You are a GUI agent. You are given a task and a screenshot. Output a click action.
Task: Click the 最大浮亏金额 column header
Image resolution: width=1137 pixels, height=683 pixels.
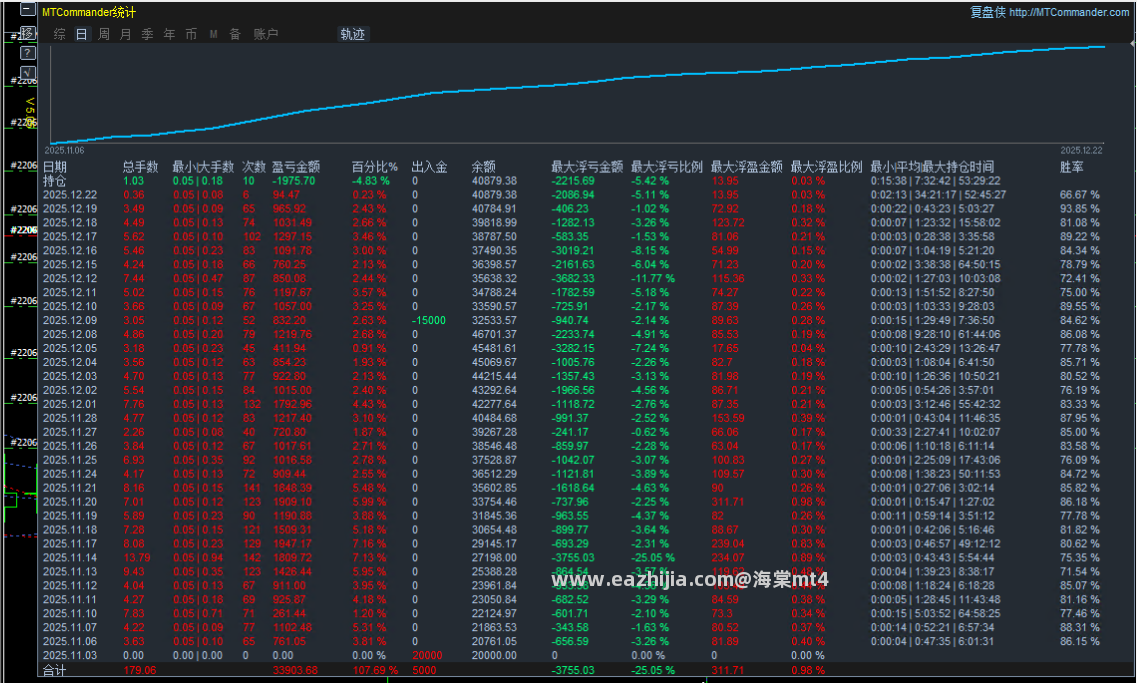587,167
